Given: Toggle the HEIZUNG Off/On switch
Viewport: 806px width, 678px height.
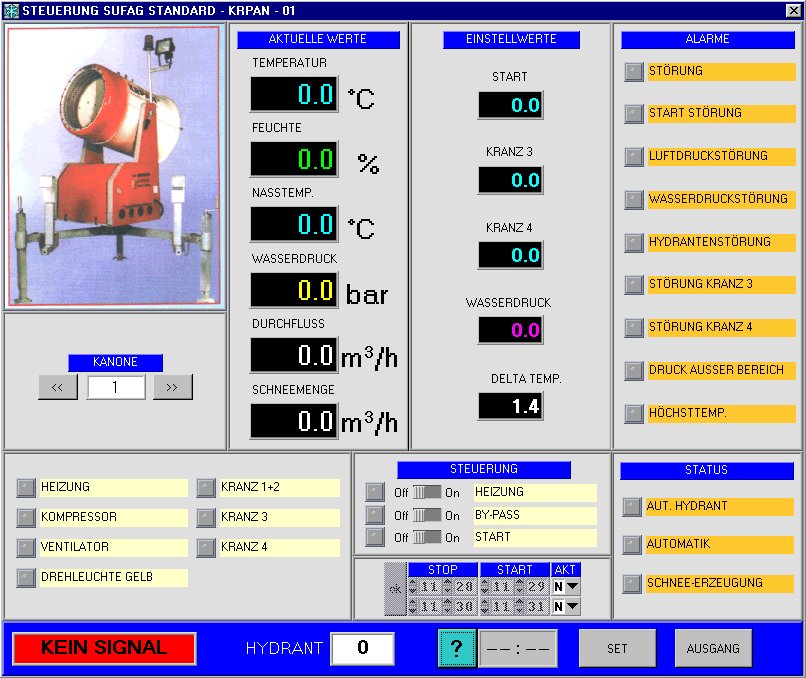Looking at the screenshot, I should [x=427, y=493].
